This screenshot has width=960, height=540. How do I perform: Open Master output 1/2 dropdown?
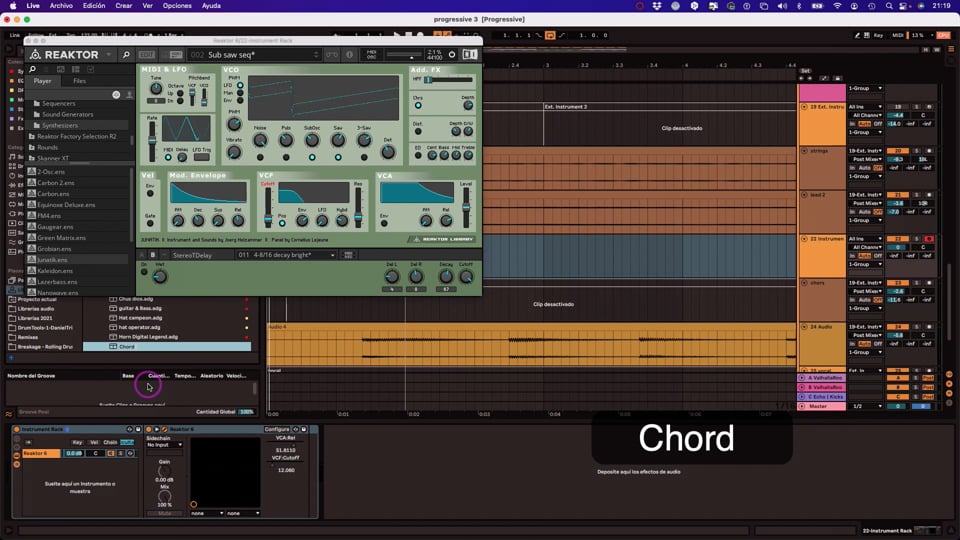tap(865, 407)
